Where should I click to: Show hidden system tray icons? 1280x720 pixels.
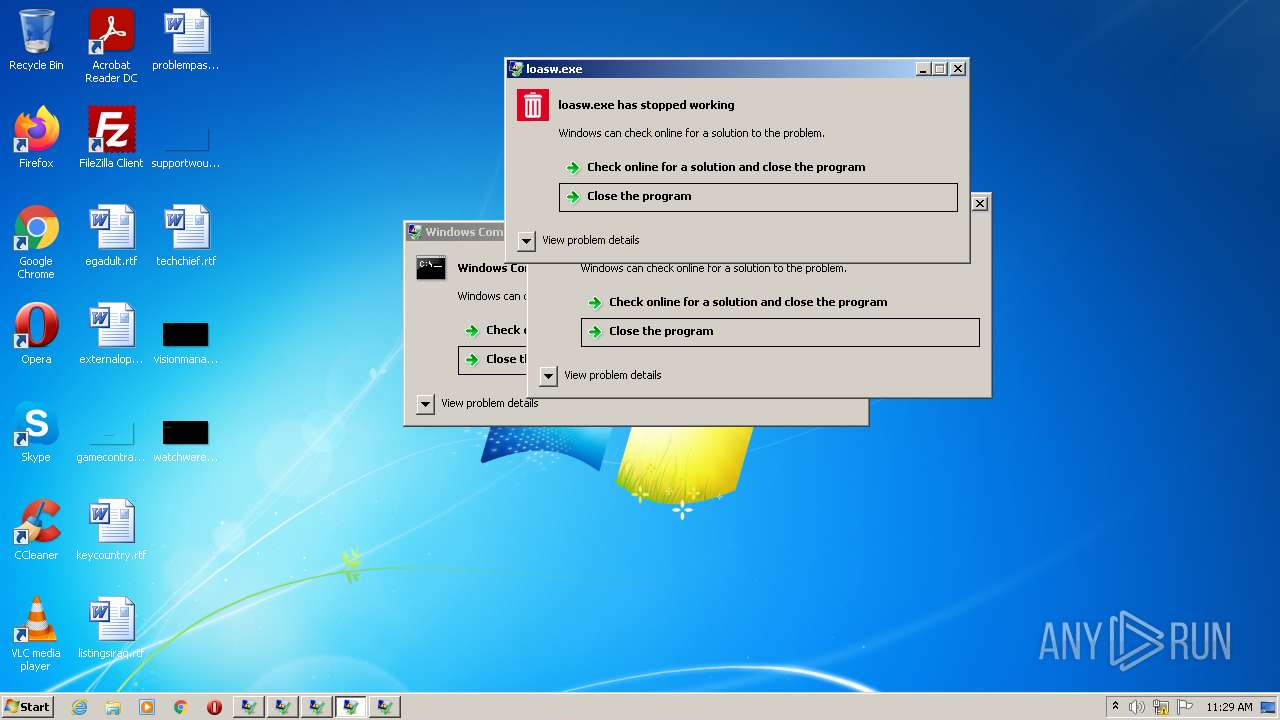coord(1116,707)
